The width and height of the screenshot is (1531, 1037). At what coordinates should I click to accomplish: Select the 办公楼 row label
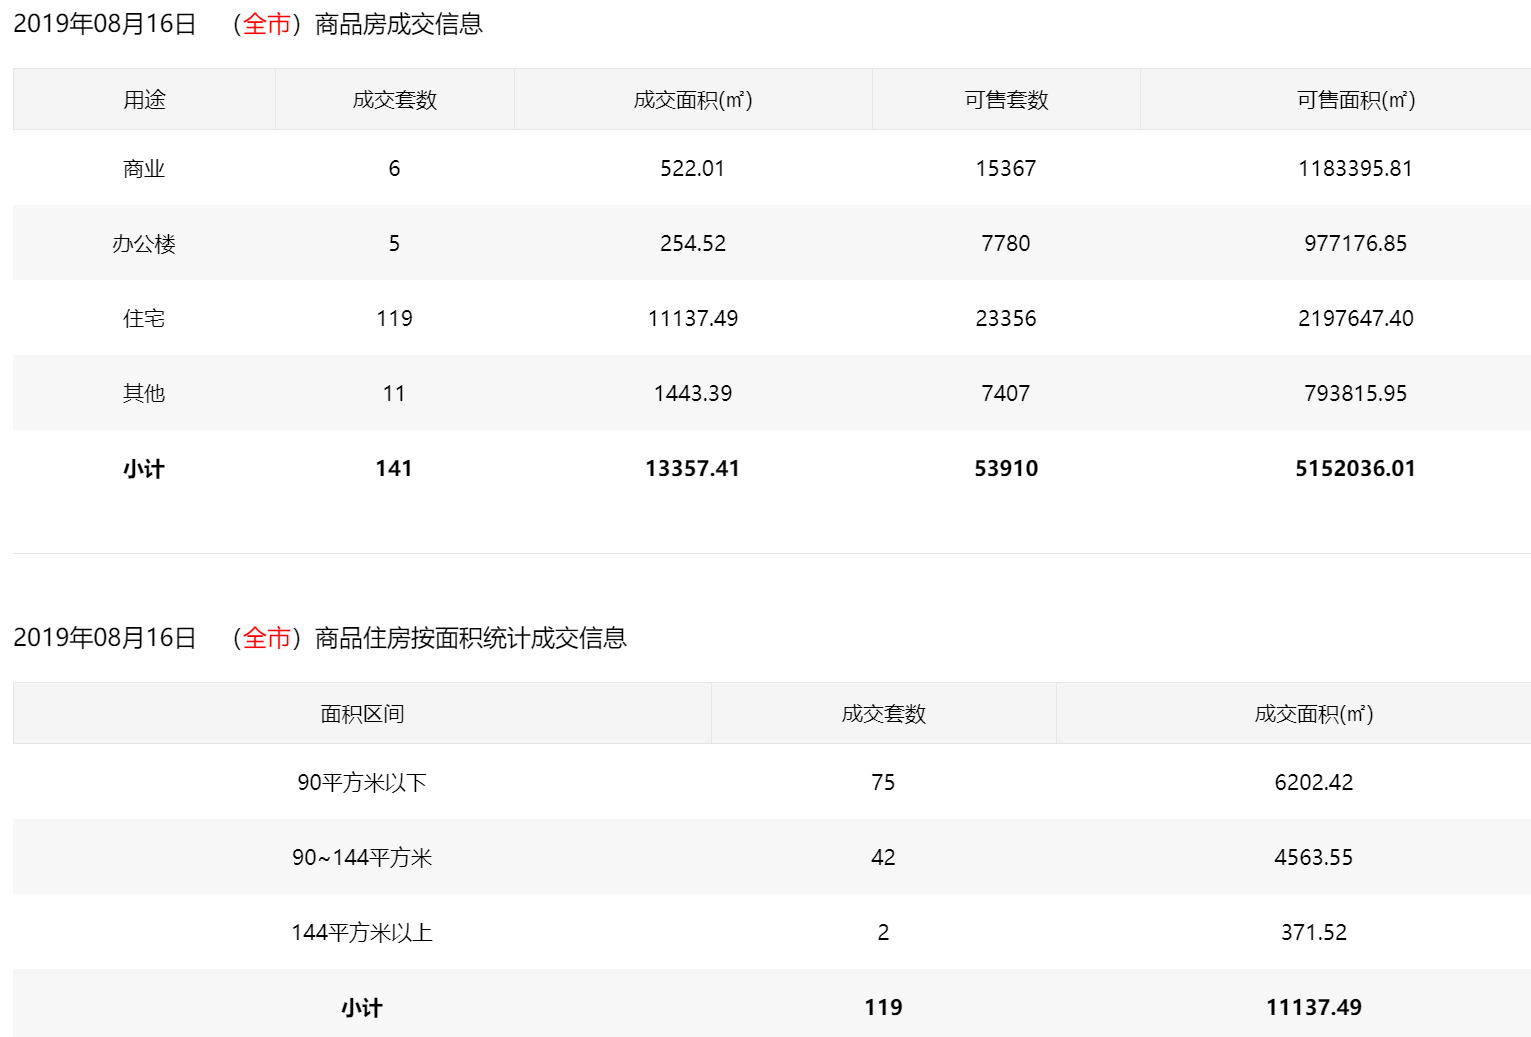pyautogui.click(x=144, y=244)
